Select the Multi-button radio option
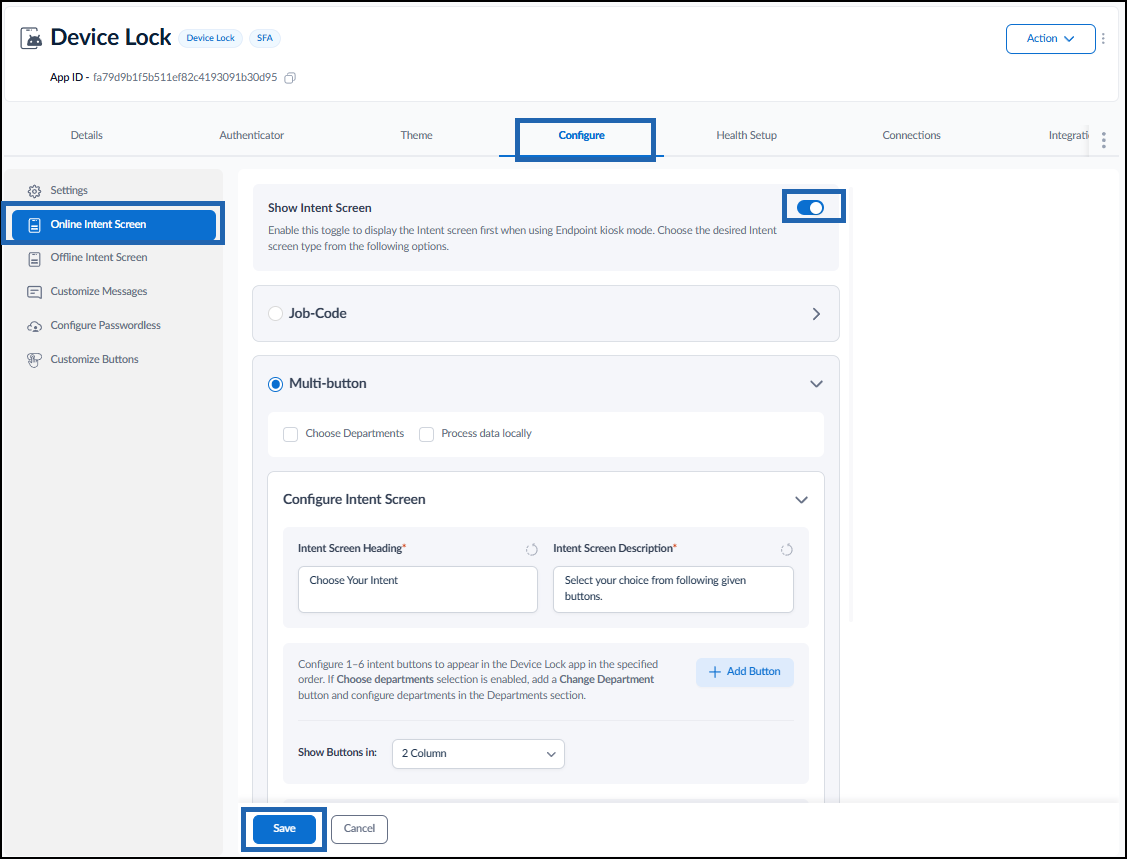Viewport: 1127px width, 859px height. click(x=275, y=385)
